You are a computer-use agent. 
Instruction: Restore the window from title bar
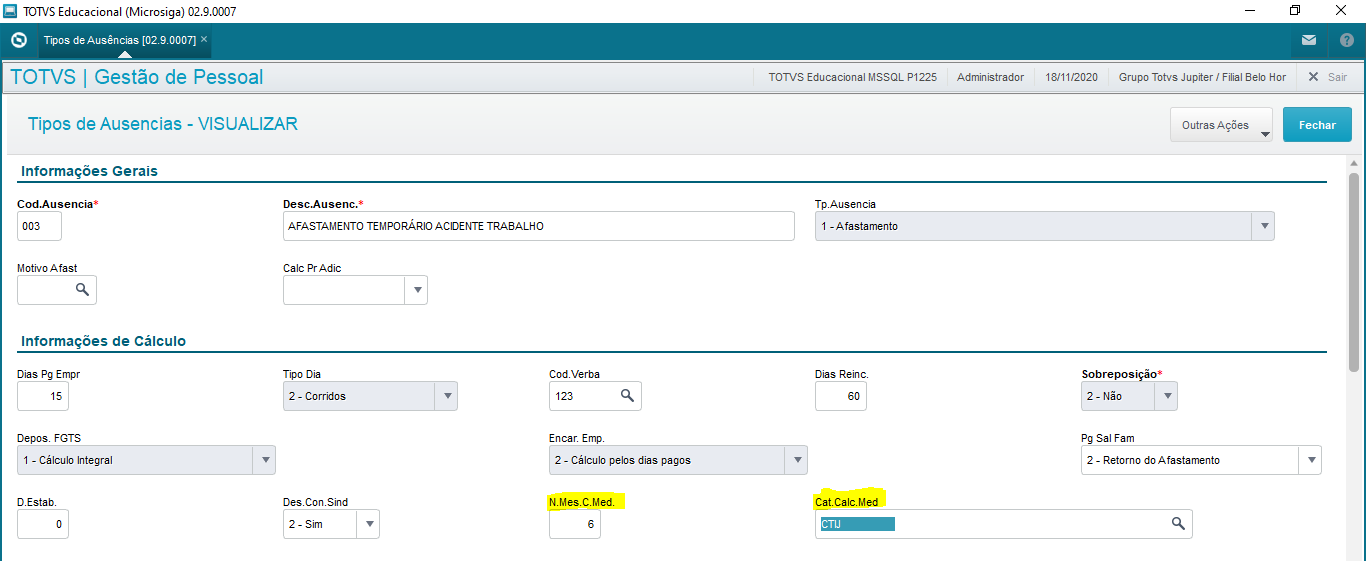(1295, 11)
